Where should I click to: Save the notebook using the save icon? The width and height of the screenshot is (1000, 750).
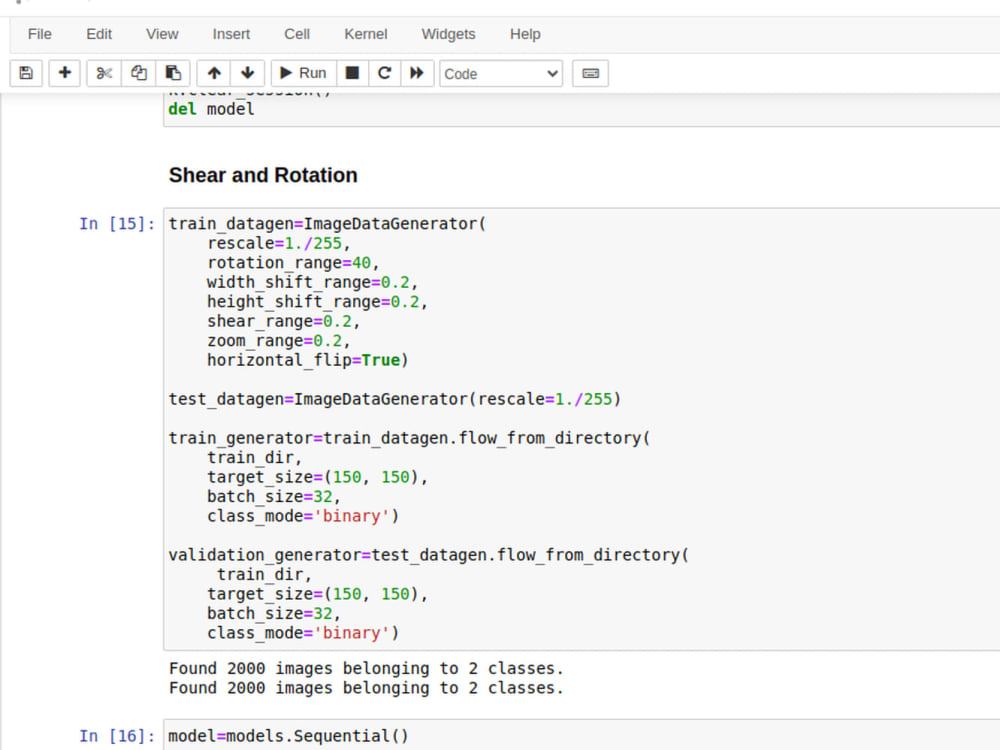(x=25, y=72)
